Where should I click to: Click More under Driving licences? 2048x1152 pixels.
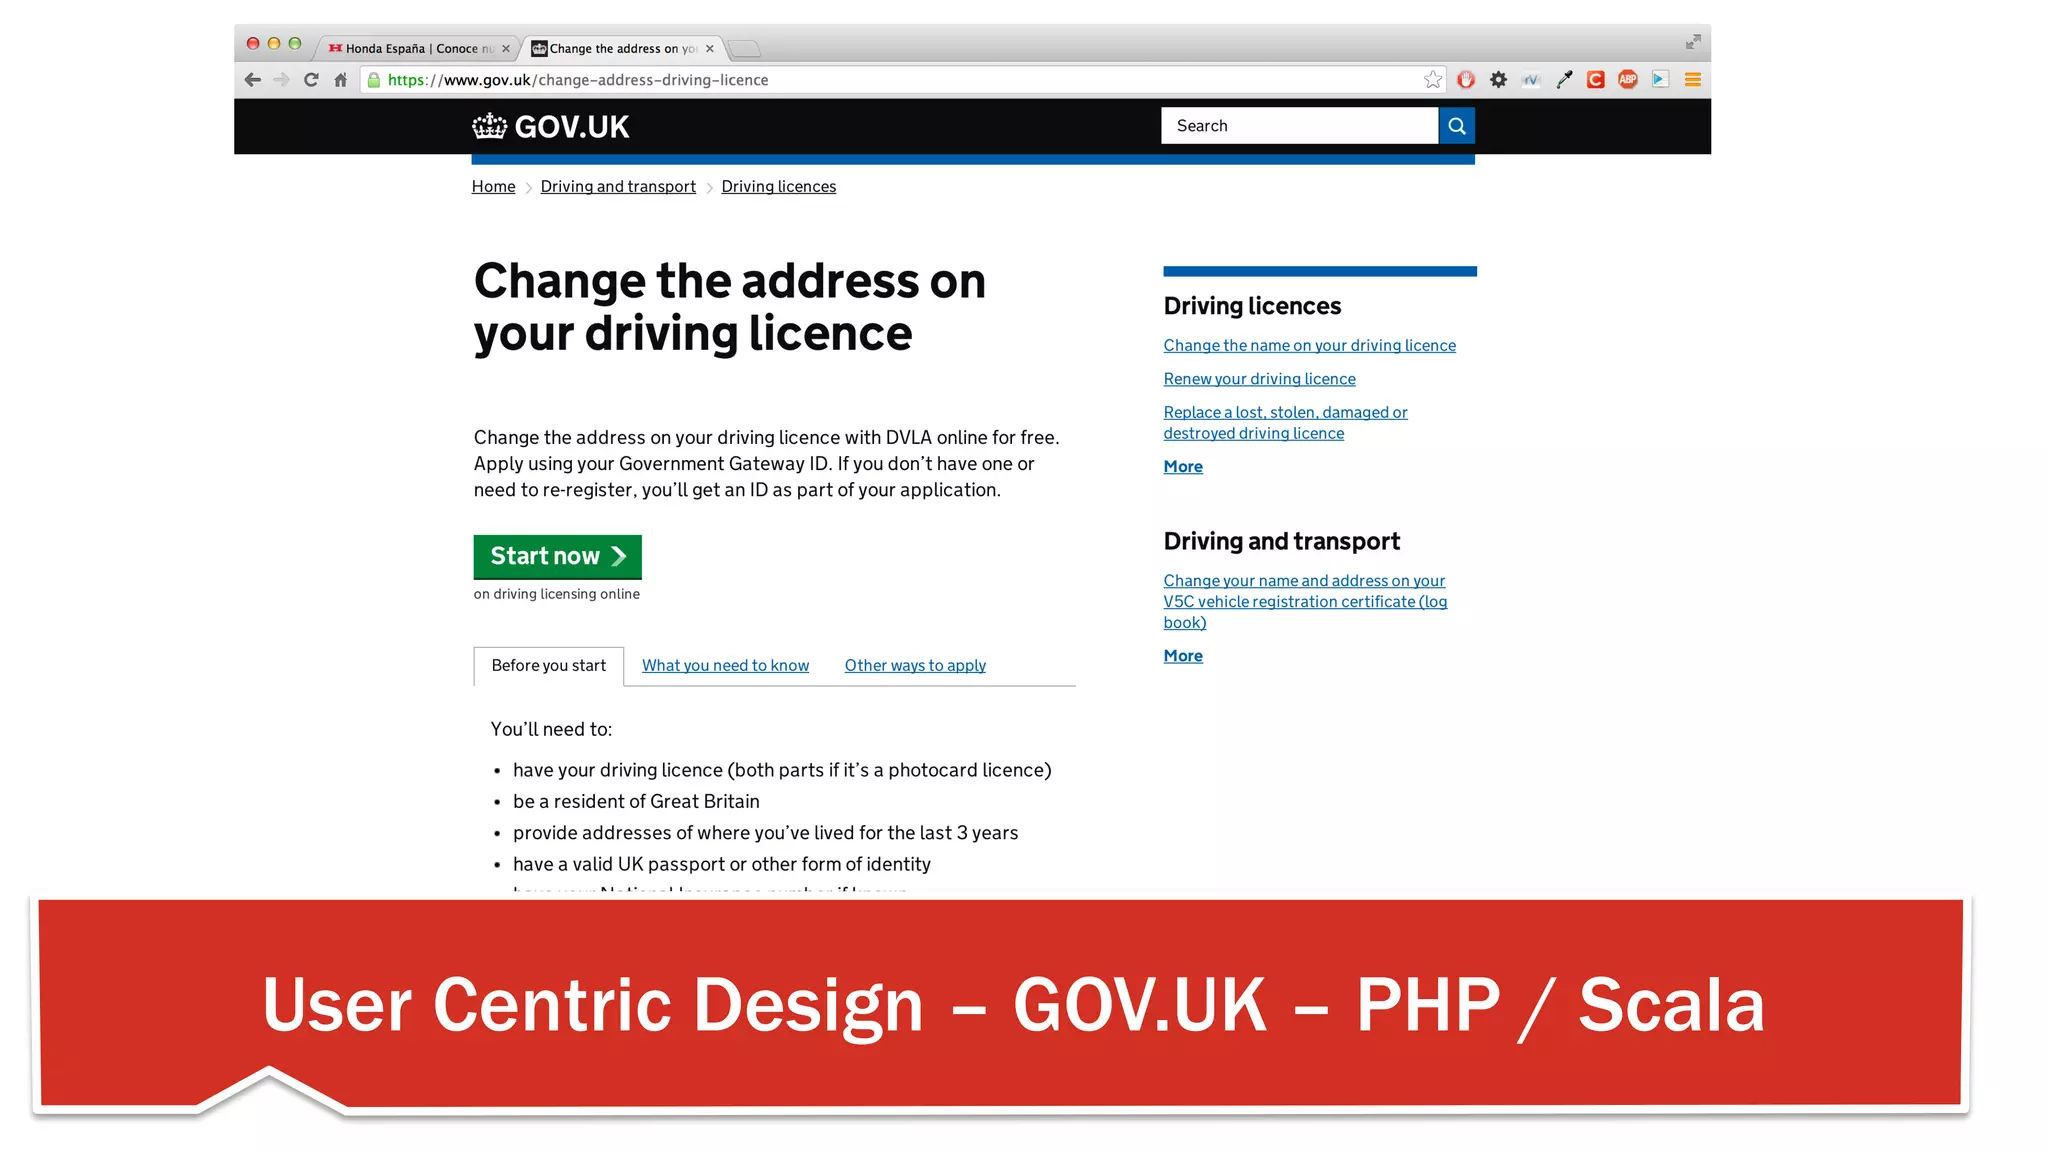(1183, 467)
